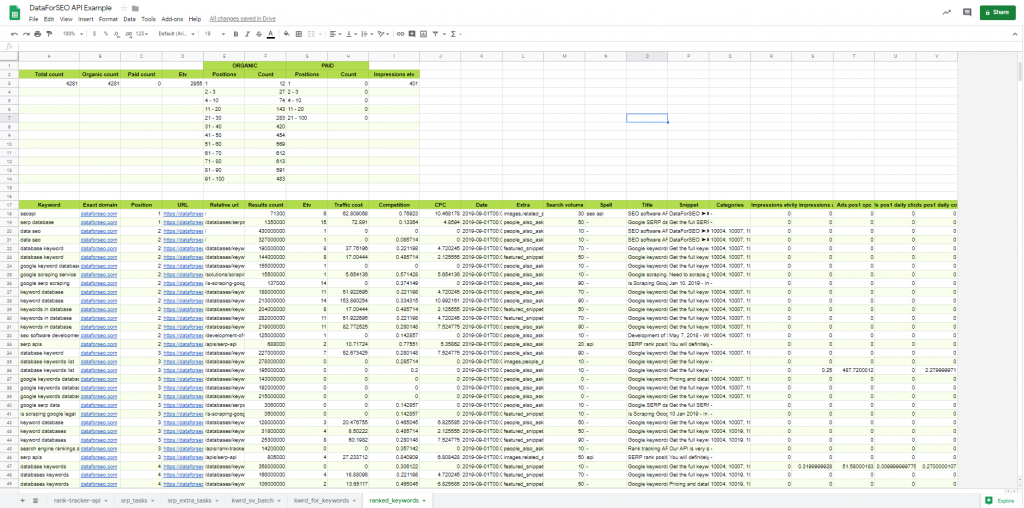Redo the last undone action
Image resolution: width=1024 pixels, height=508 pixels.
(x=26, y=34)
